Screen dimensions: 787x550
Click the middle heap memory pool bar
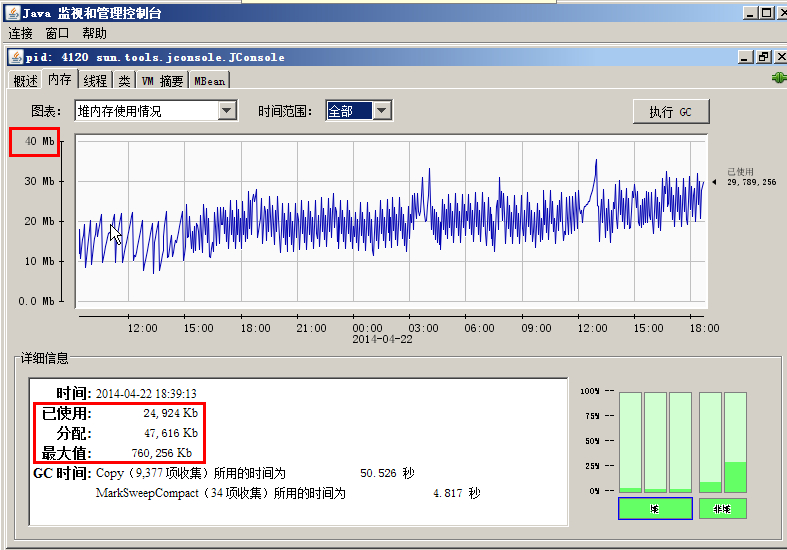pyautogui.click(x=655, y=442)
